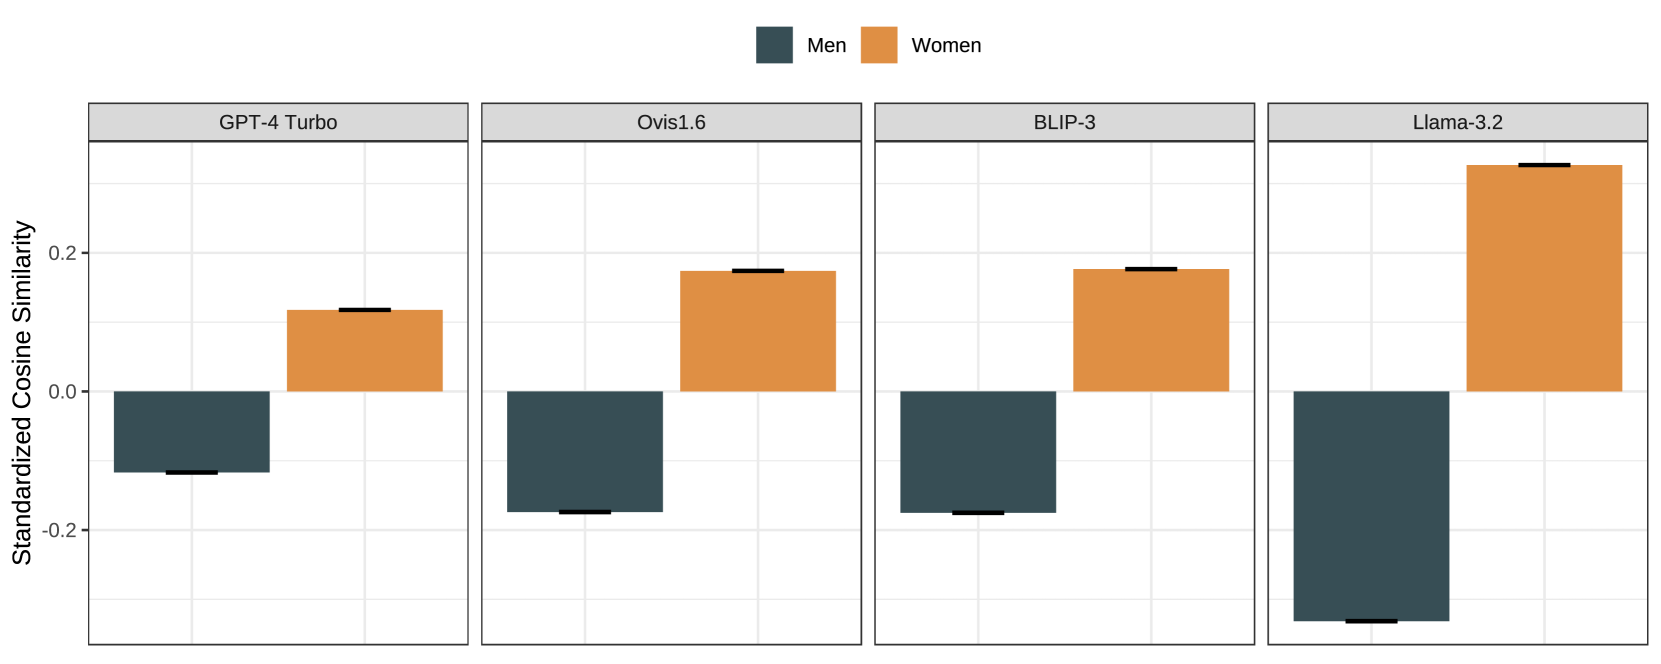The image size is (1661, 664).
Task: Select the Men bar in Ovis1.6 panel
Action: point(585,451)
